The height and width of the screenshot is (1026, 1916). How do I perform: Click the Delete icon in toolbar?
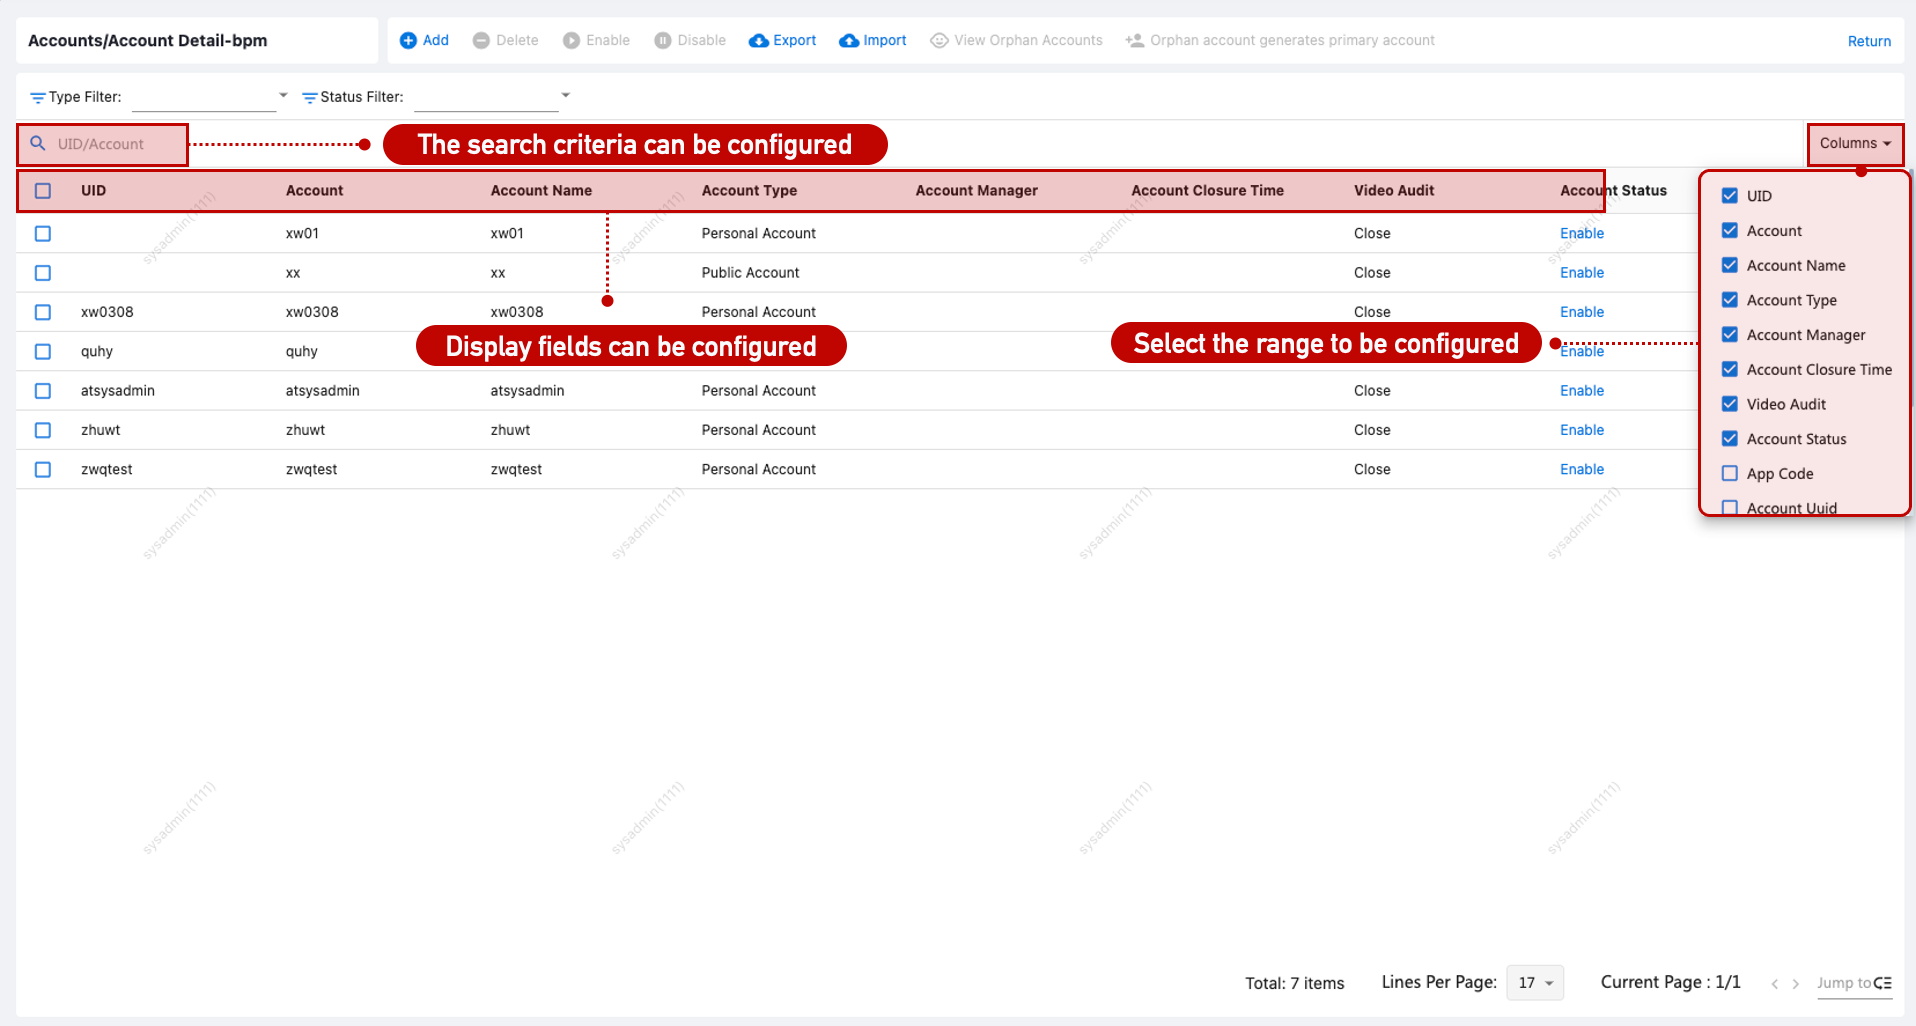coord(479,40)
